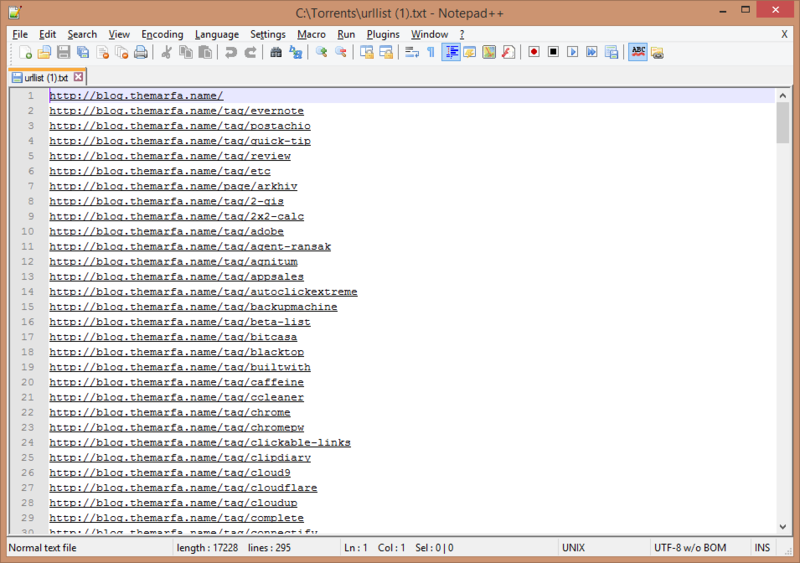Open the Macro menu
The height and width of the screenshot is (563, 800).
(311, 34)
